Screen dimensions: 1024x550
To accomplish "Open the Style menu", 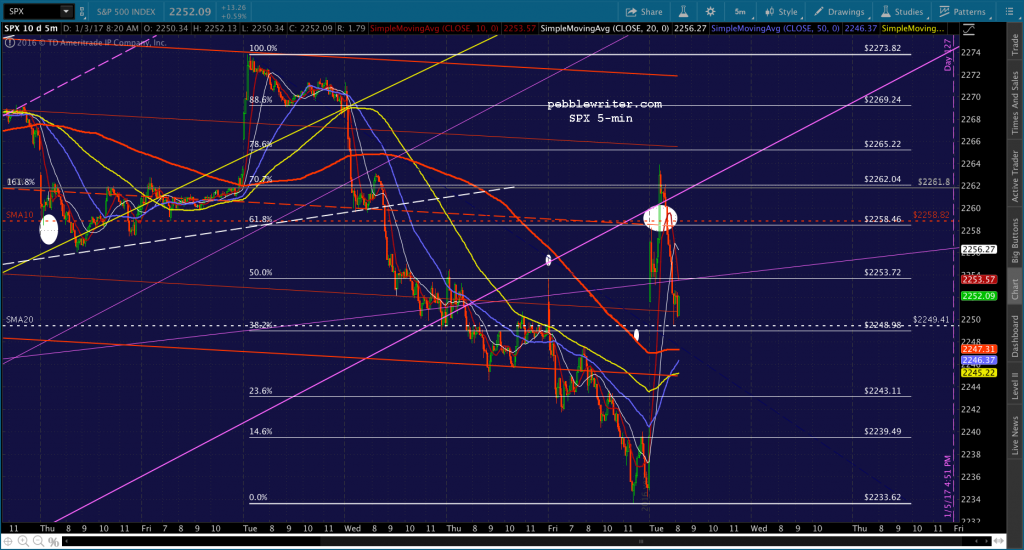I will coord(782,12).
